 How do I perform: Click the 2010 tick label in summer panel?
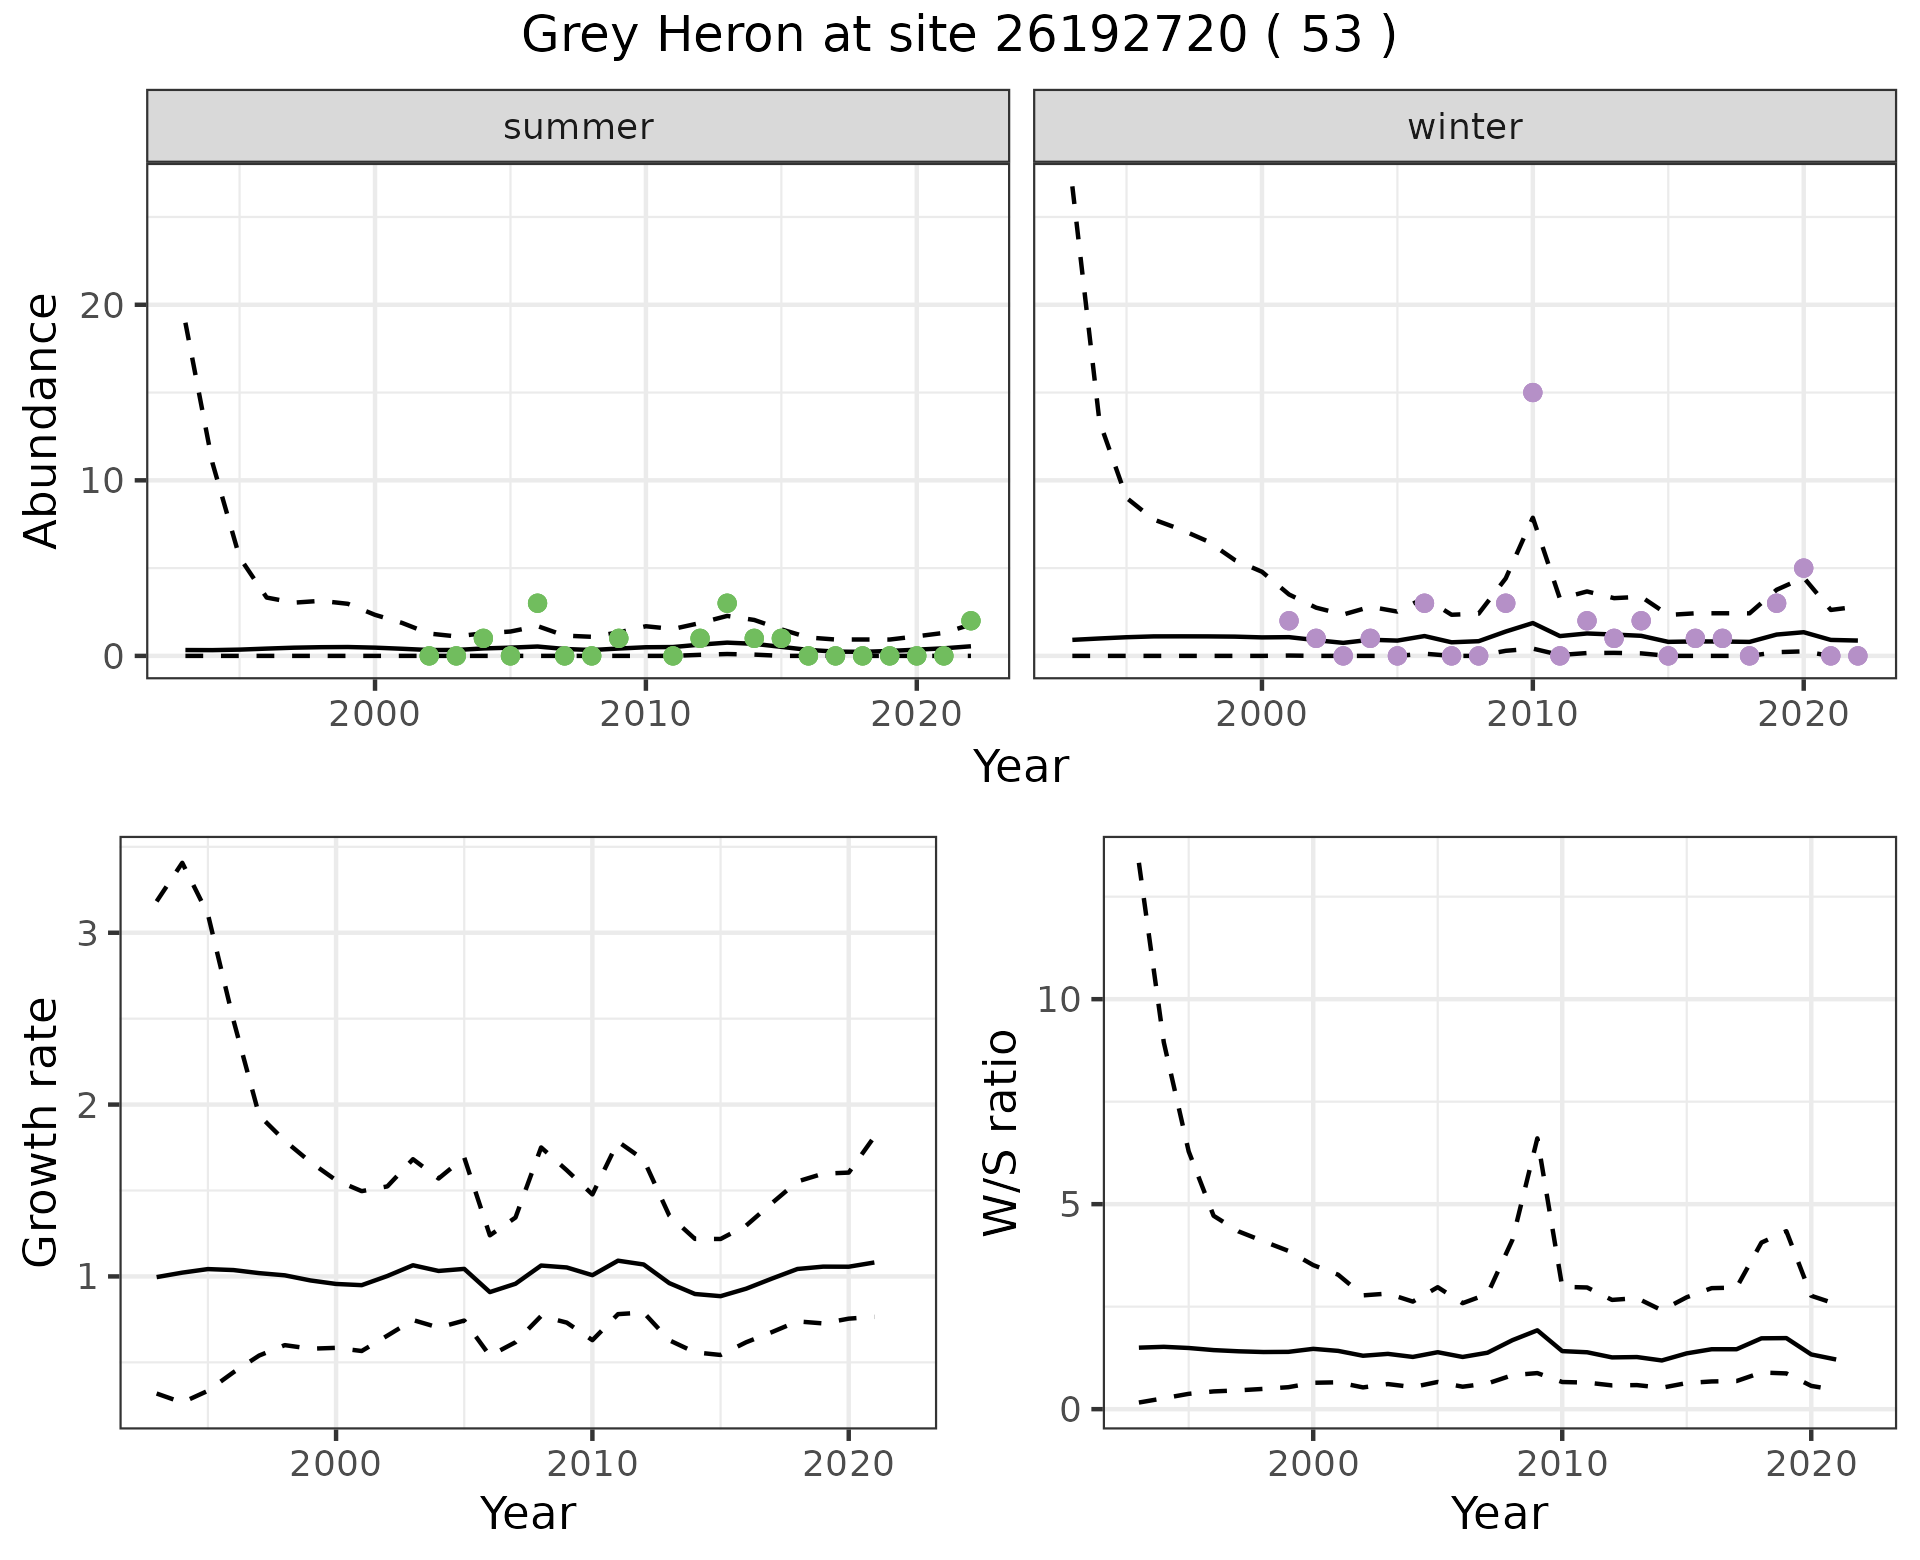point(645,714)
